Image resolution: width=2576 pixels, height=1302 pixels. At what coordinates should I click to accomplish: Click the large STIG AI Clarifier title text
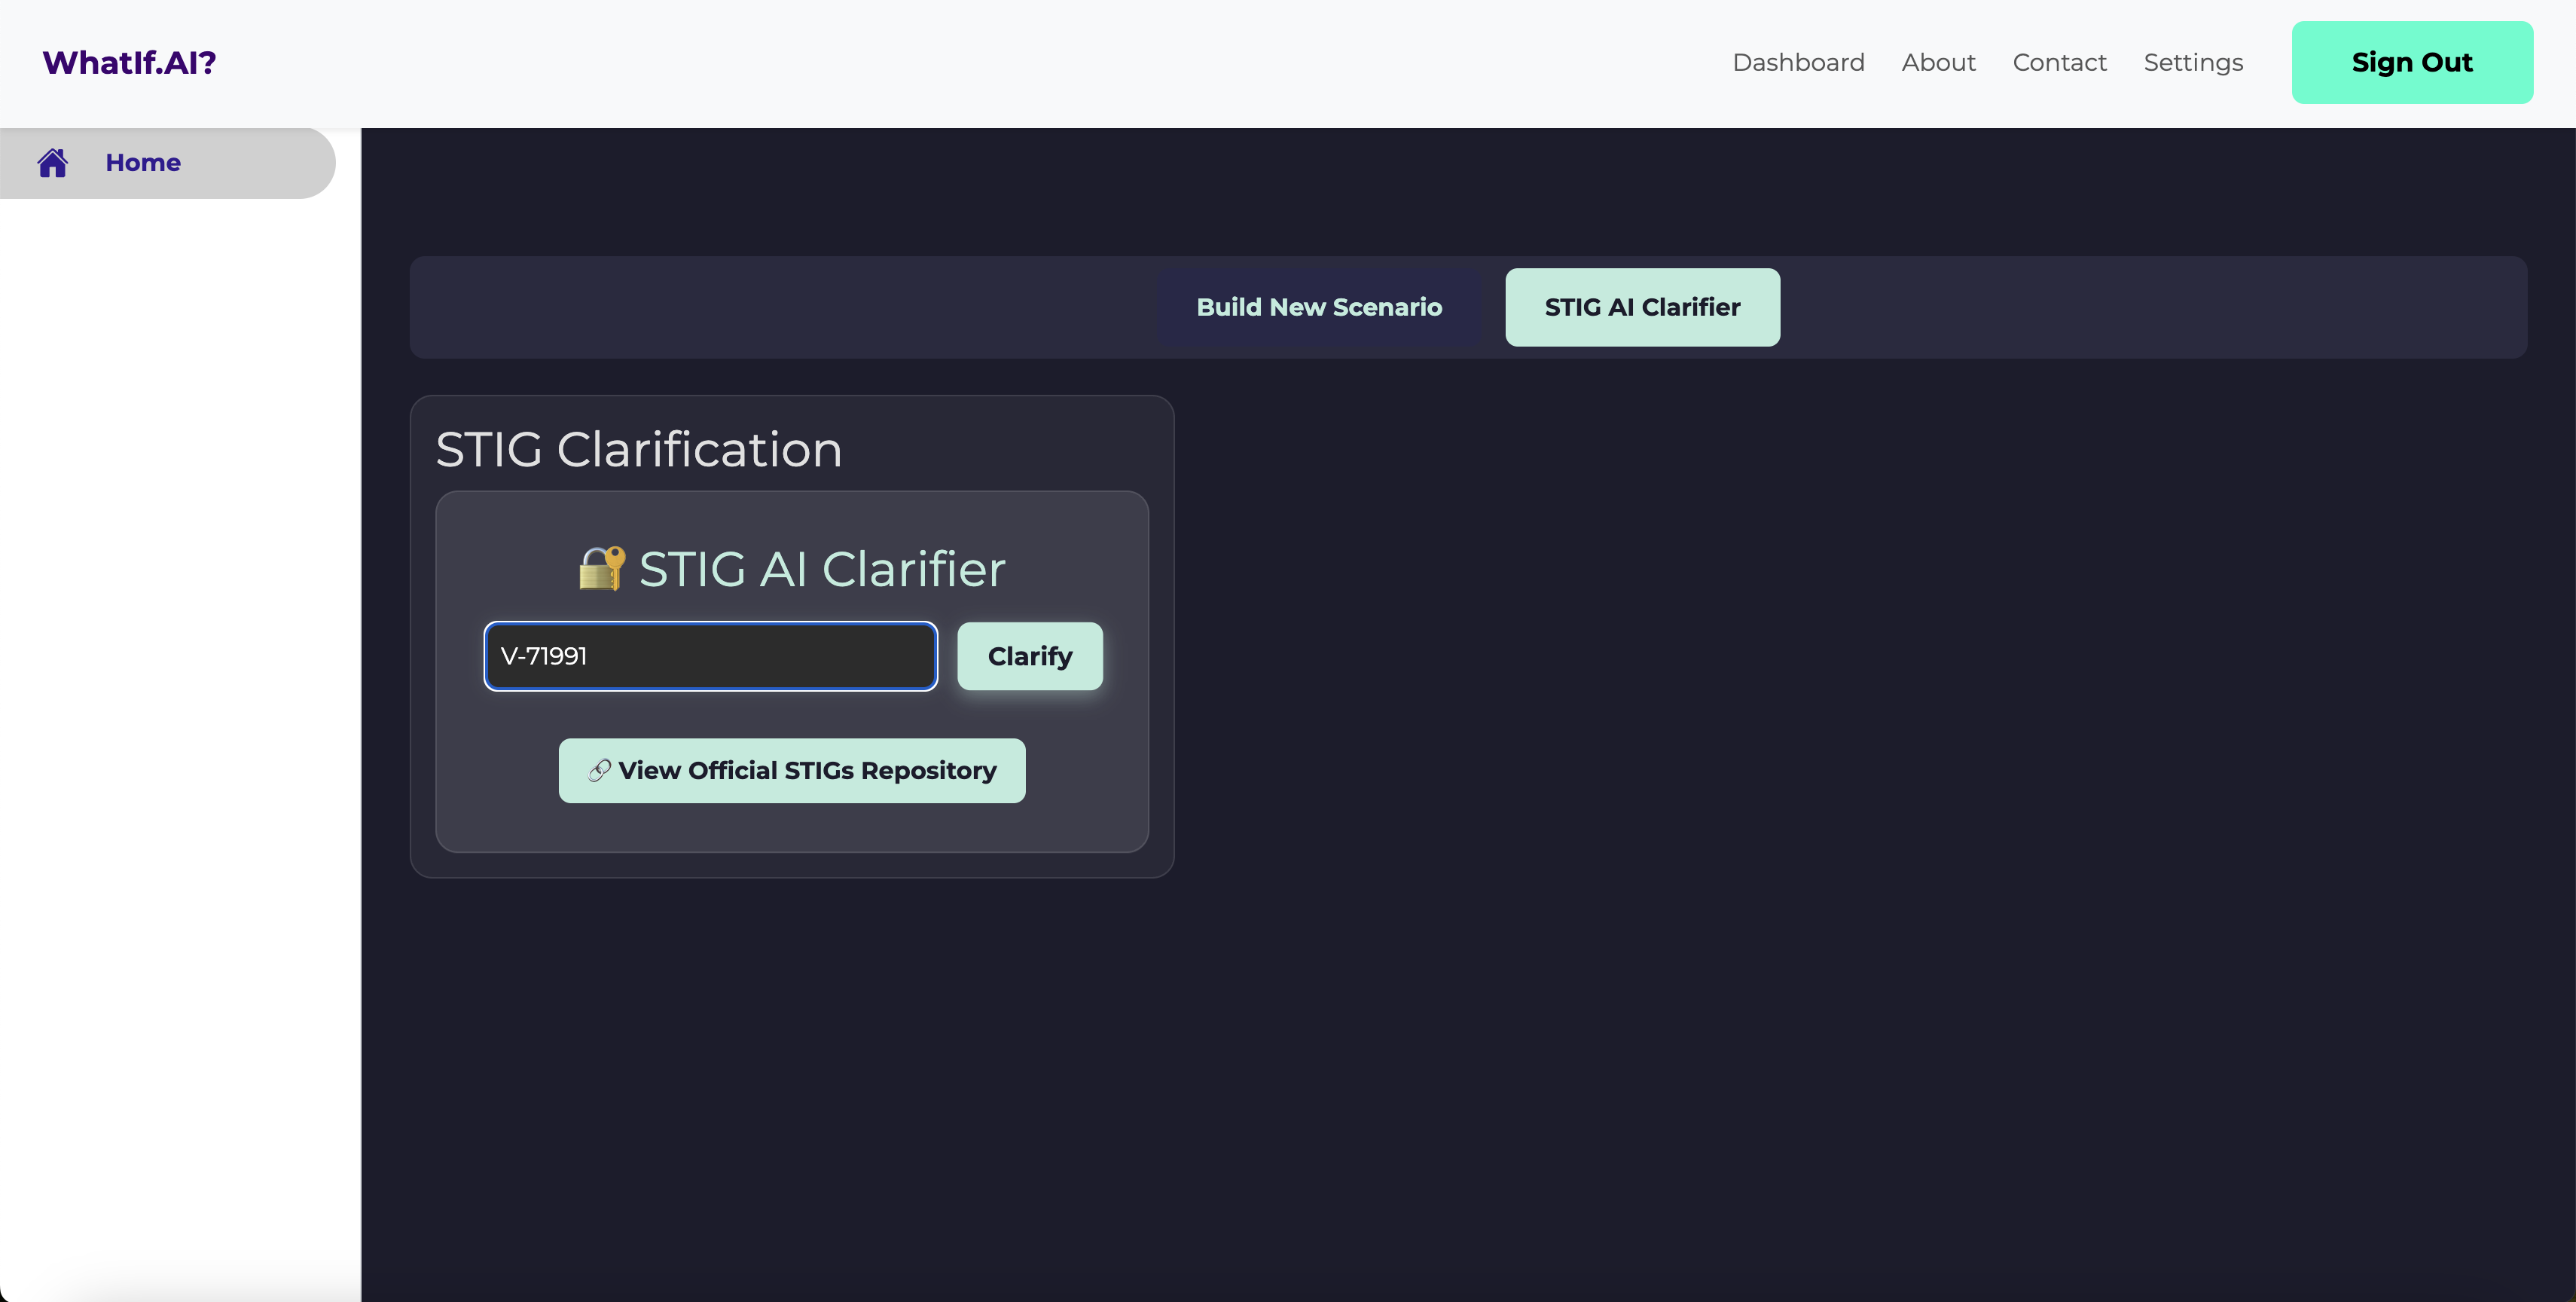[x=821, y=569]
